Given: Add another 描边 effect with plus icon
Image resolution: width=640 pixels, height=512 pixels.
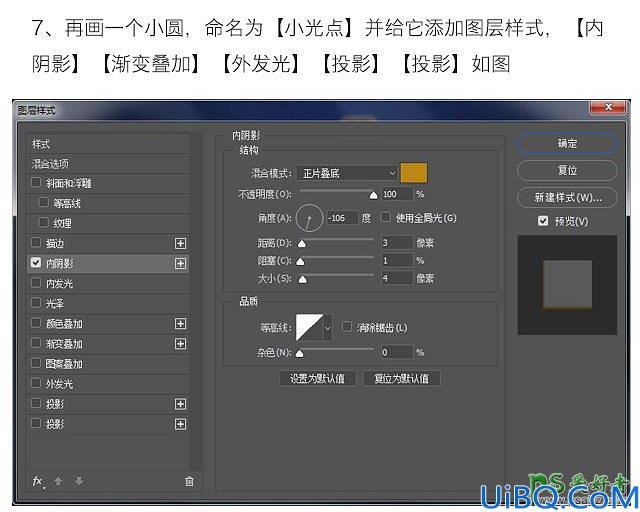Looking at the screenshot, I should click(180, 244).
